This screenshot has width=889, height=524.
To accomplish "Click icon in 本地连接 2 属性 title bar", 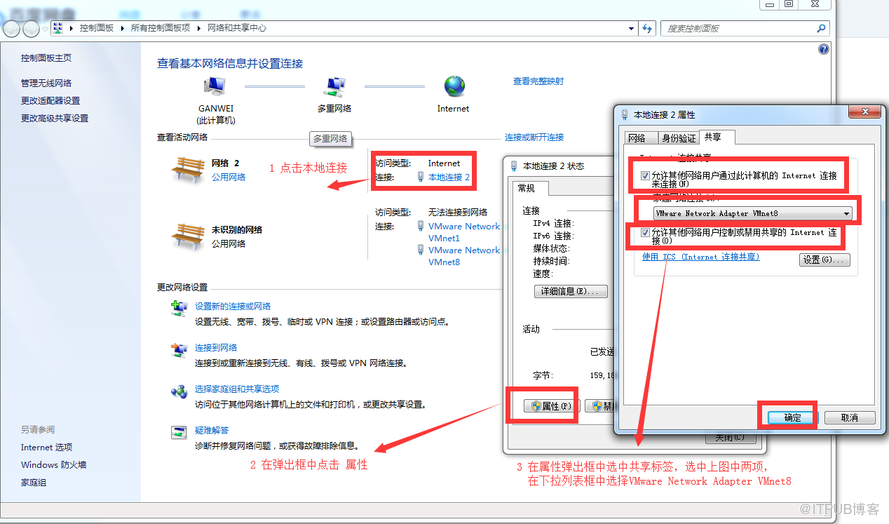I will point(625,115).
